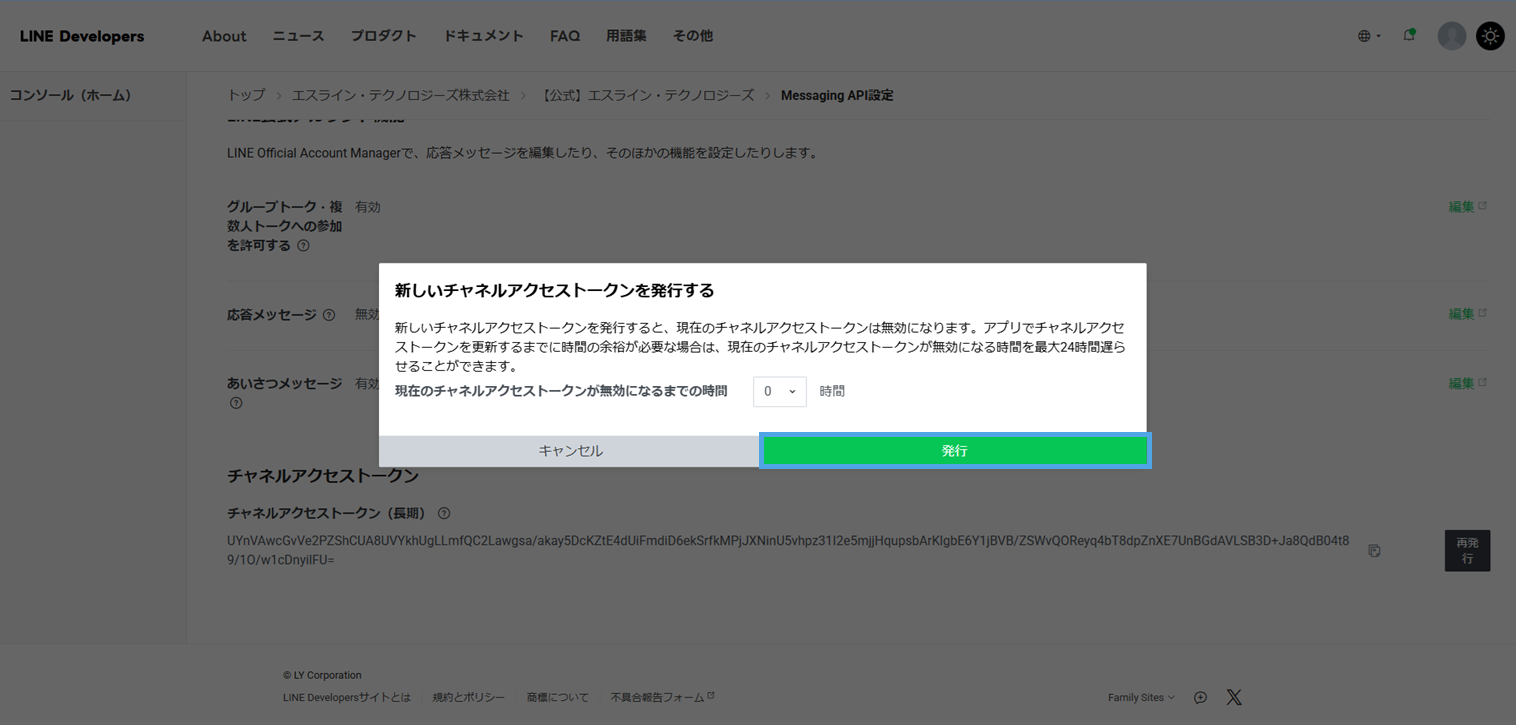Viewport: 1516px width, 725px height.
Task: Click help icon next to 応答メッセージ
Action: [329, 315]
